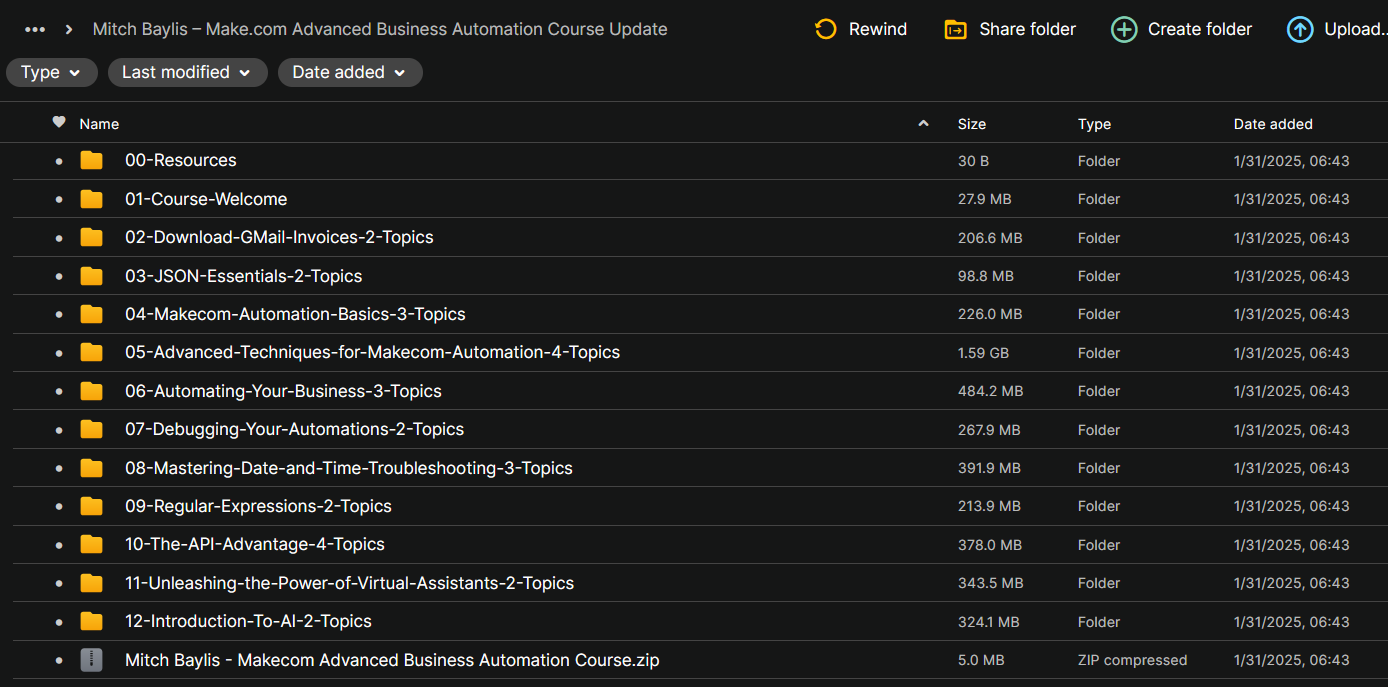
Task: Click the Upload arrow icon
Action: point(1300,29)
